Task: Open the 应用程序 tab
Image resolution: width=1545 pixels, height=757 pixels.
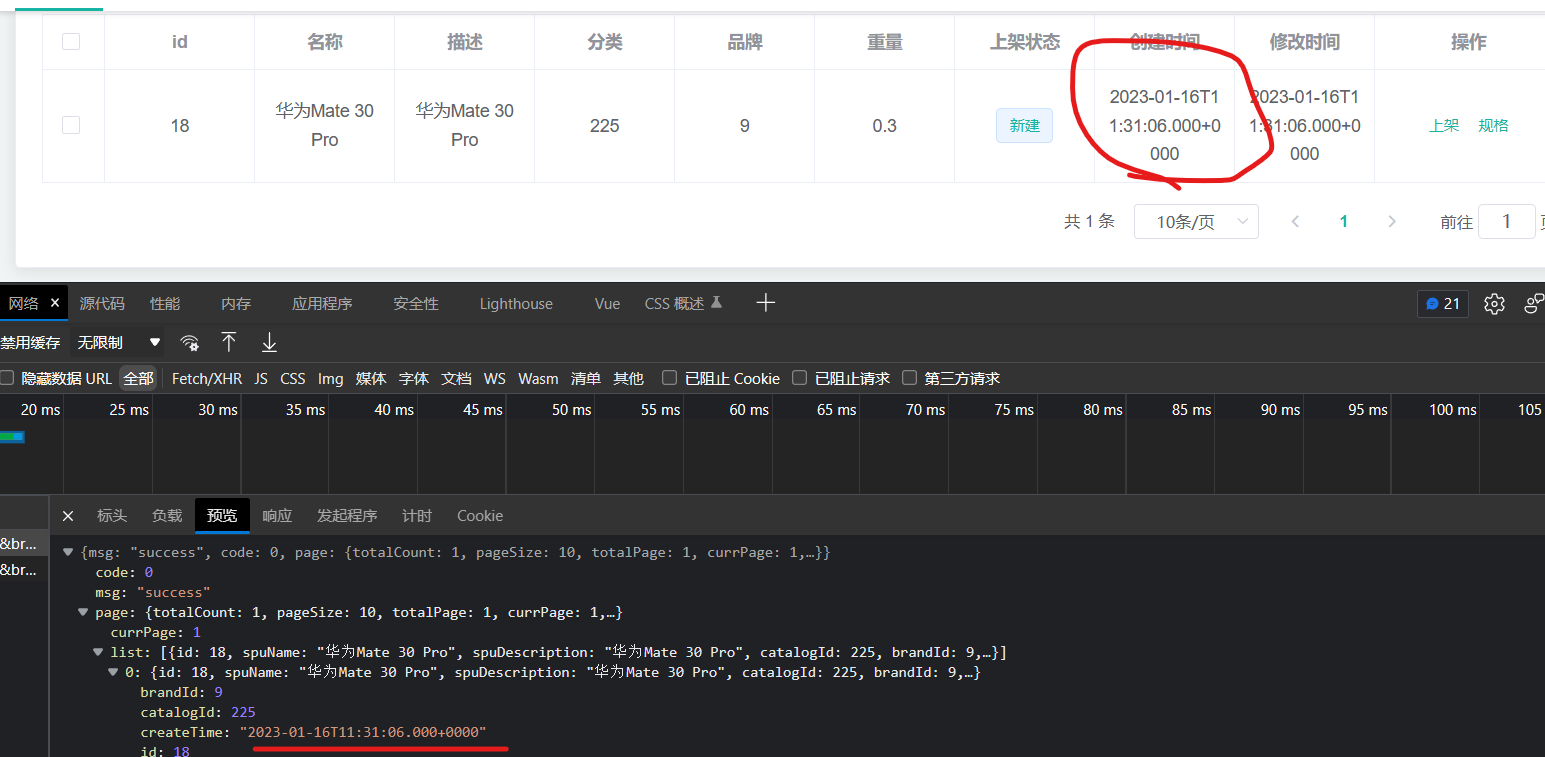Action: [x=322, y=304]
